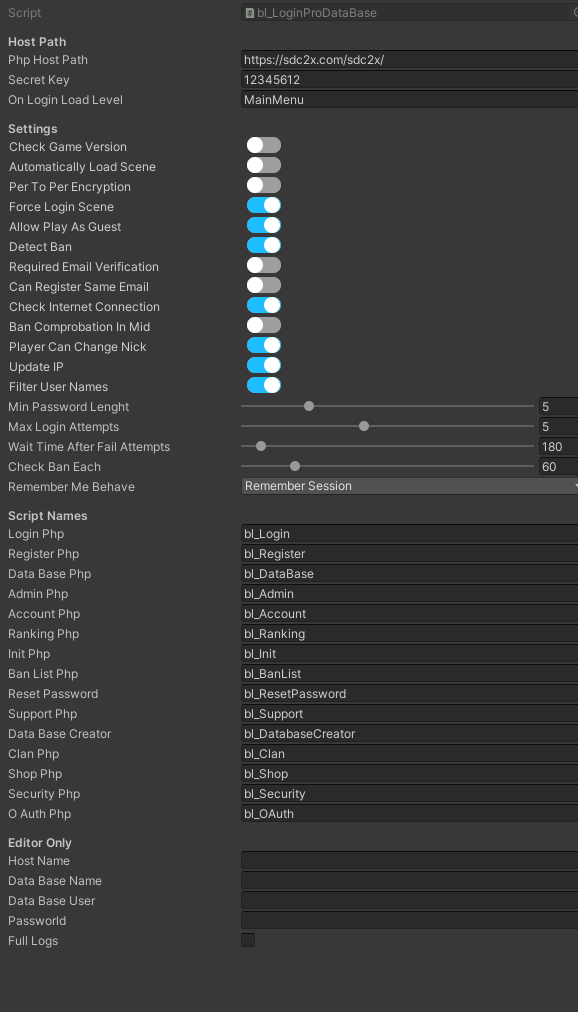The height and width of the screenshot is (1012, 578).
Task: Click the Min Password Lenght slider handle
Action: [309, 406]
